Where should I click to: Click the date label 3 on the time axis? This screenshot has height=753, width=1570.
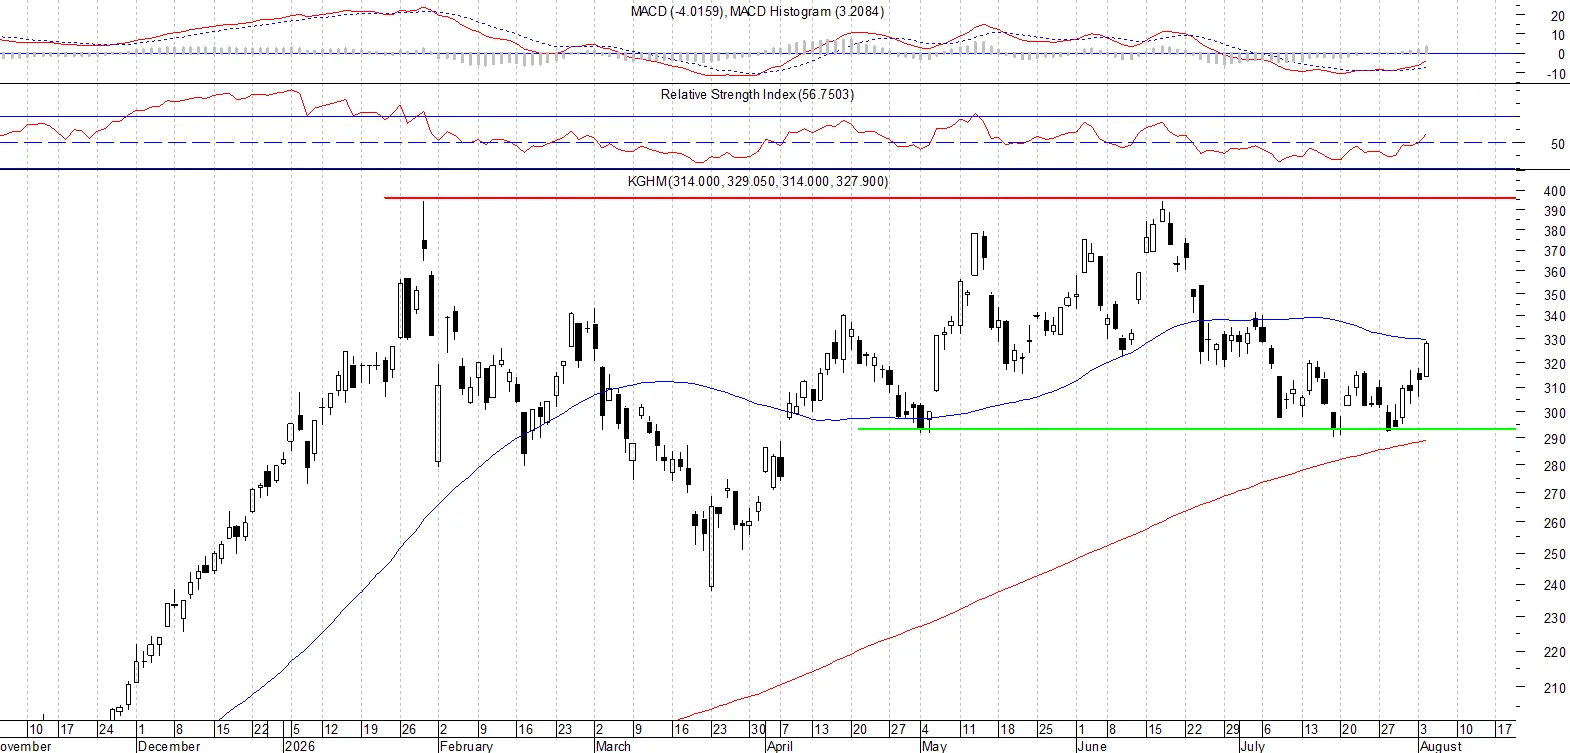[1424, 730]
